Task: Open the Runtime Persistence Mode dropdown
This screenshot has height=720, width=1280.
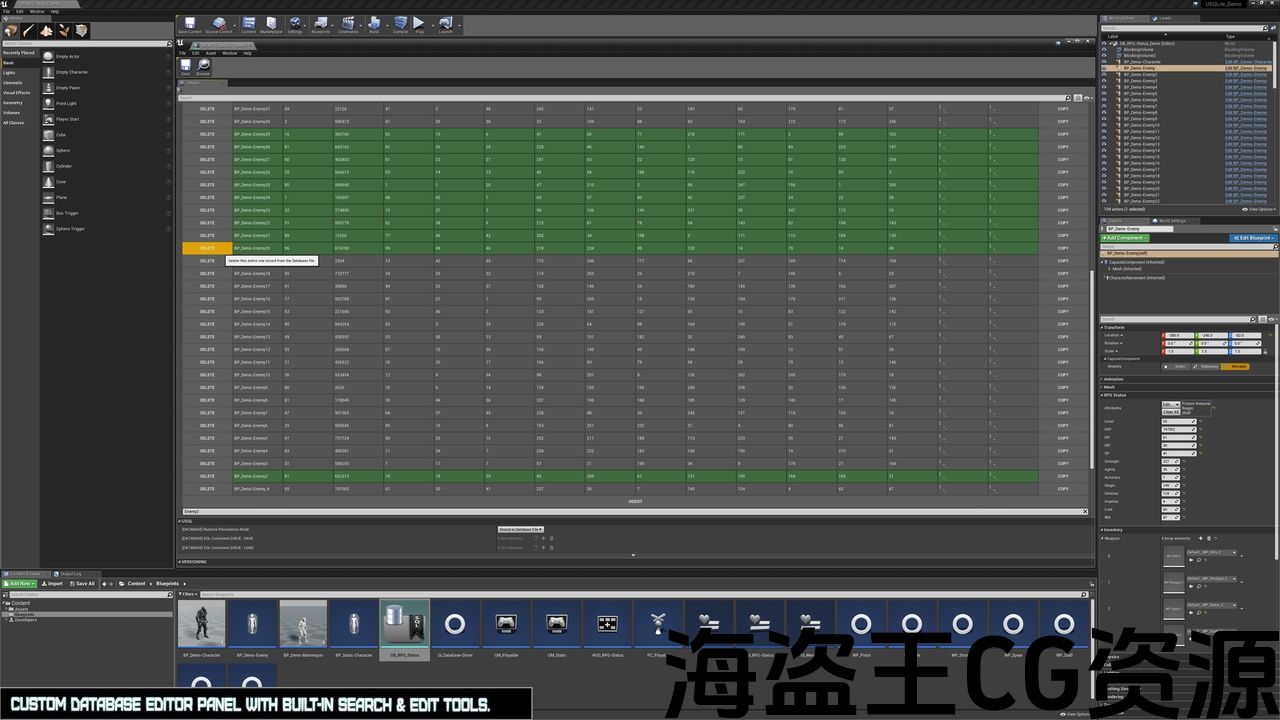Action: 521,529
